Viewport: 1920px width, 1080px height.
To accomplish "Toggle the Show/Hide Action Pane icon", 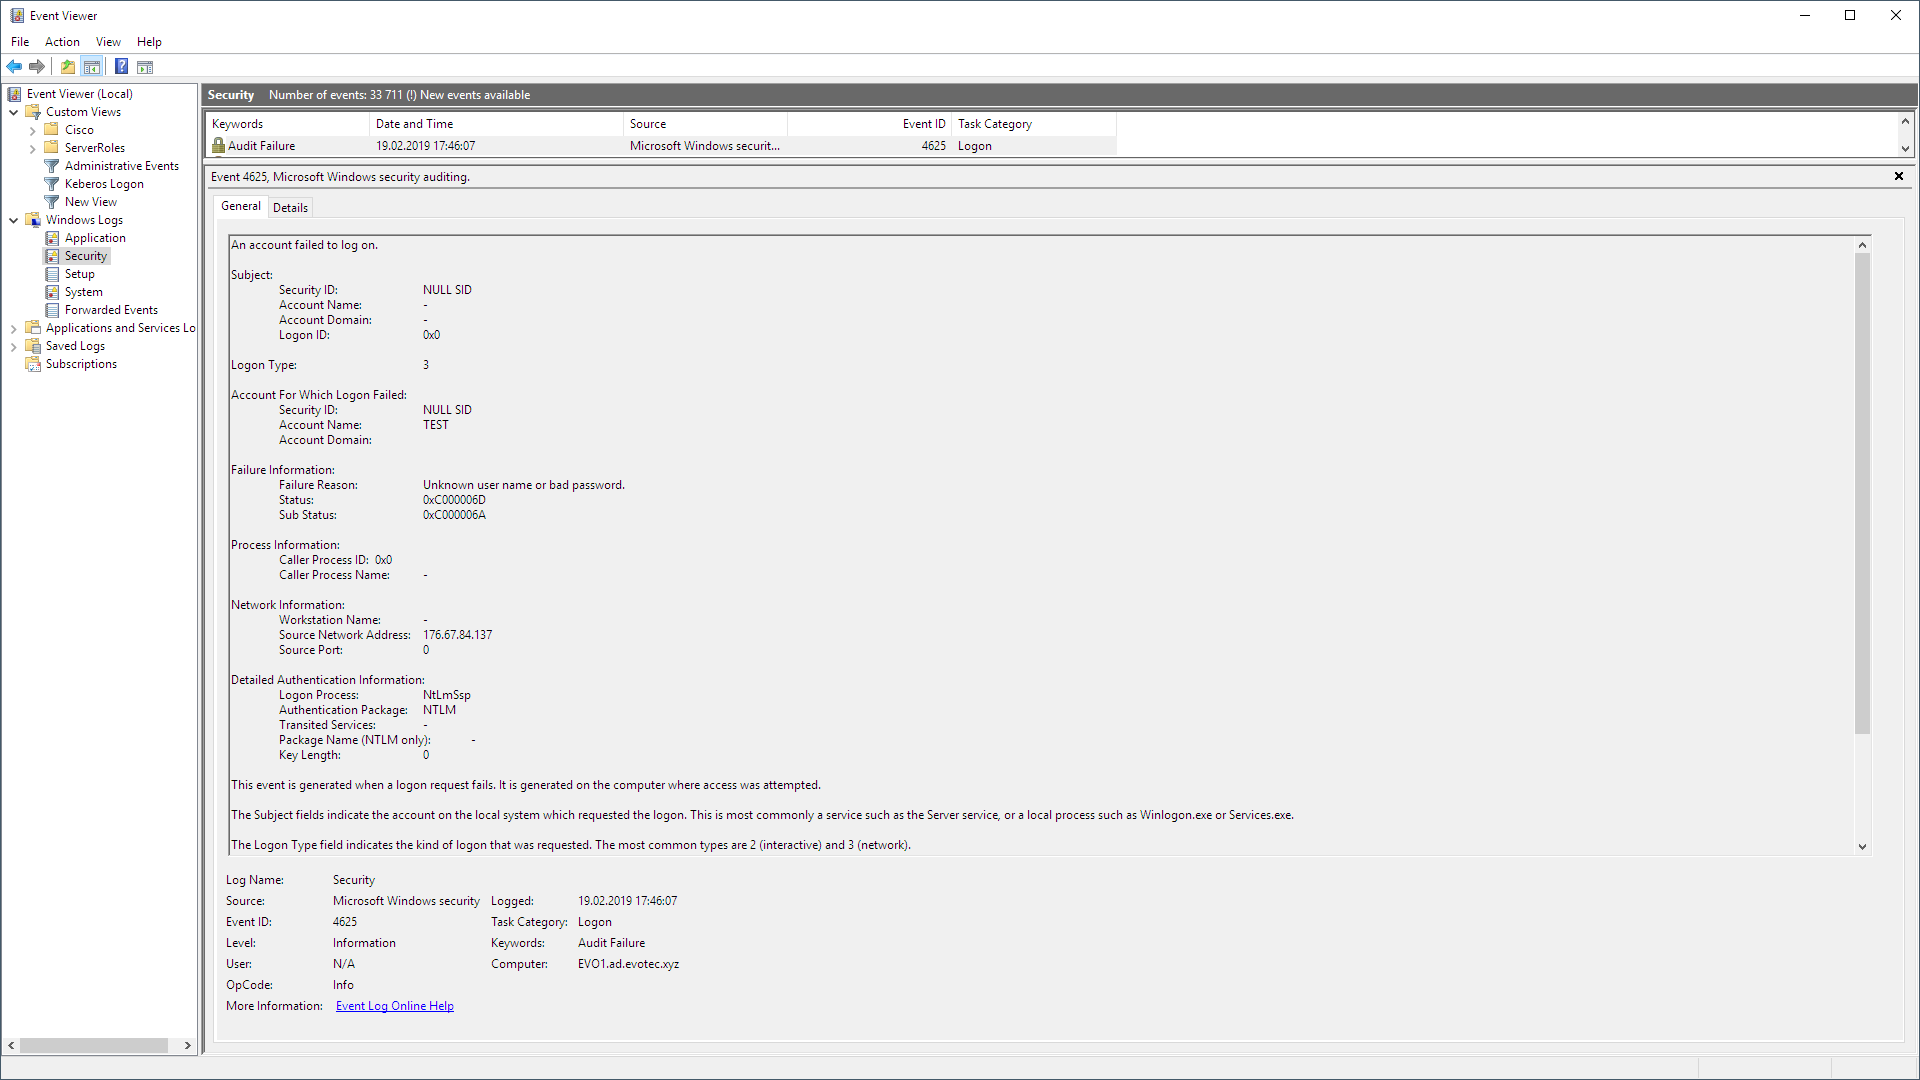I will pos(145,66).
